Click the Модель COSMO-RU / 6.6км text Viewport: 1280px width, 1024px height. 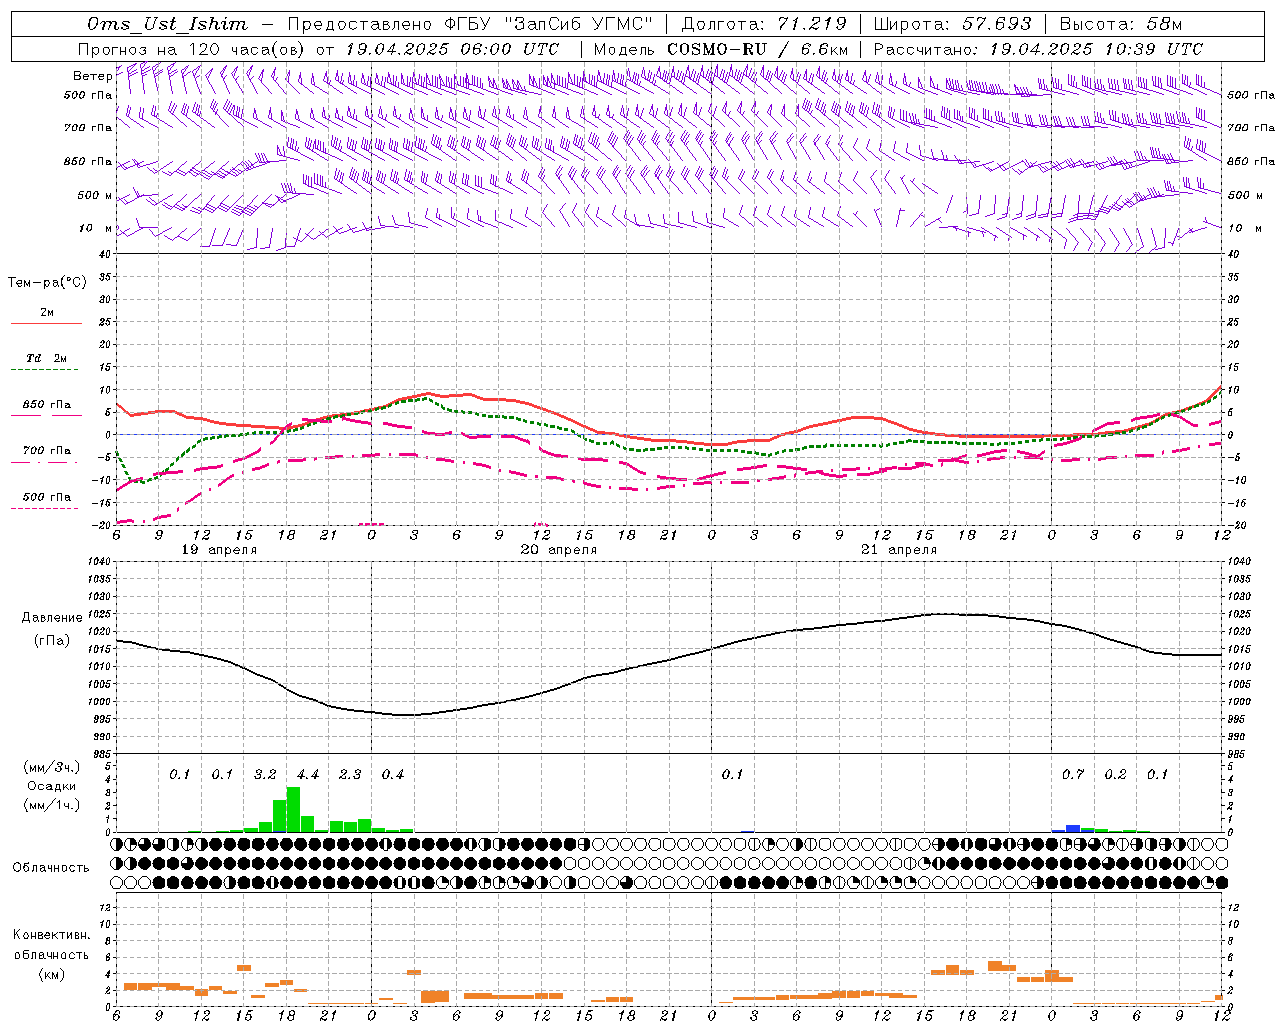click(721, 49)
